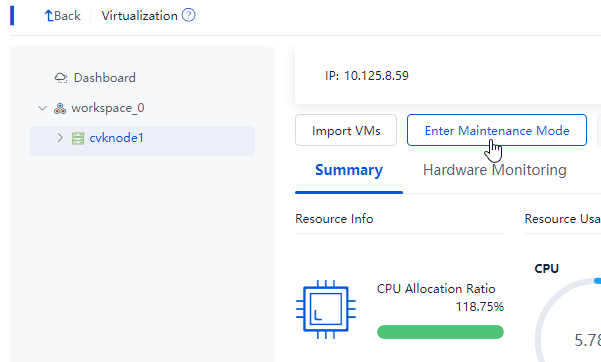601x362 pixels.
Task: Click Enter Maintenance Mode button
Action: pyautogui.click(x=497, y=130)
